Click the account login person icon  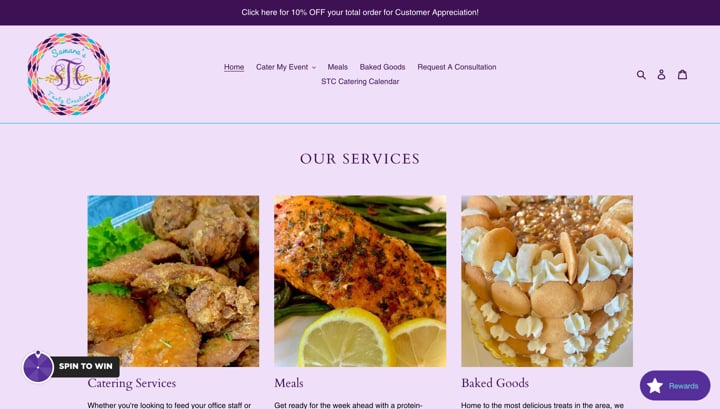point(661,74)
